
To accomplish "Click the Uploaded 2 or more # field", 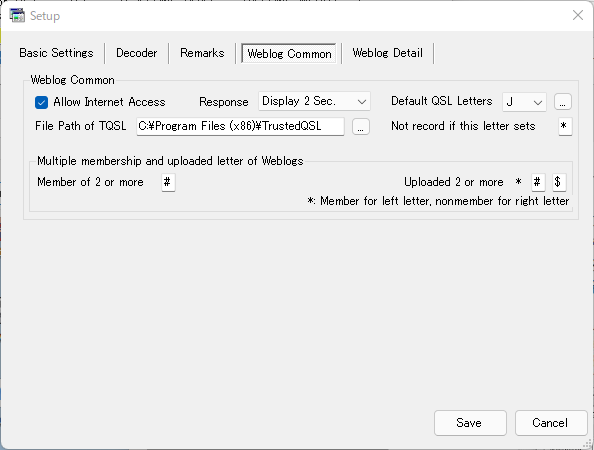I will 538,183.
